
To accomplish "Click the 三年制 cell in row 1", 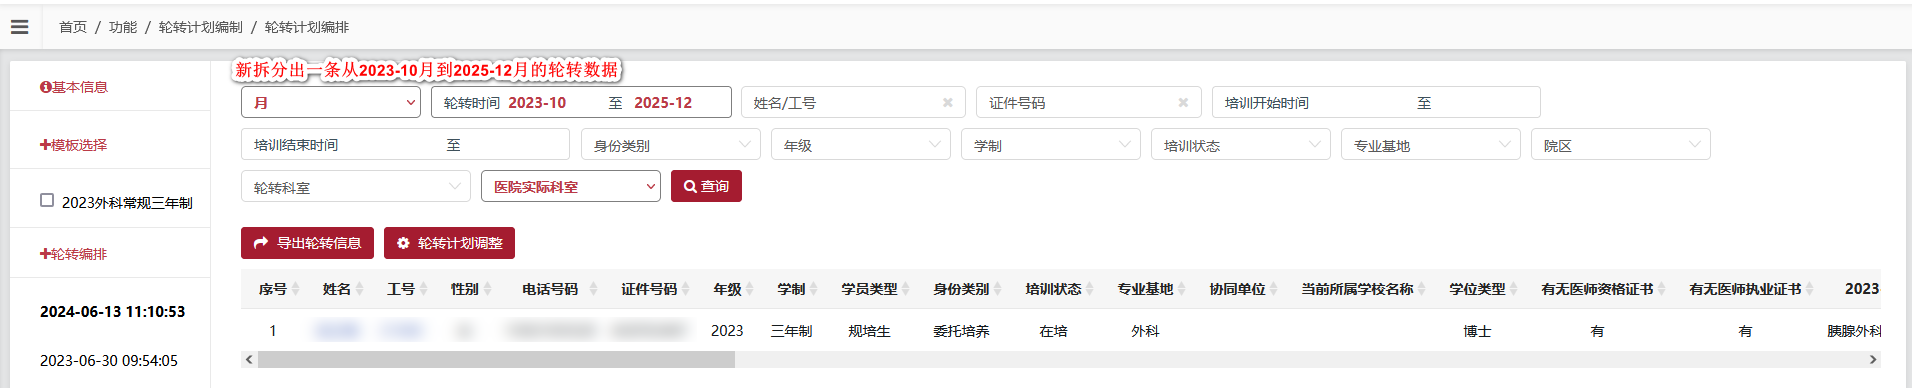I will [791, 331].
